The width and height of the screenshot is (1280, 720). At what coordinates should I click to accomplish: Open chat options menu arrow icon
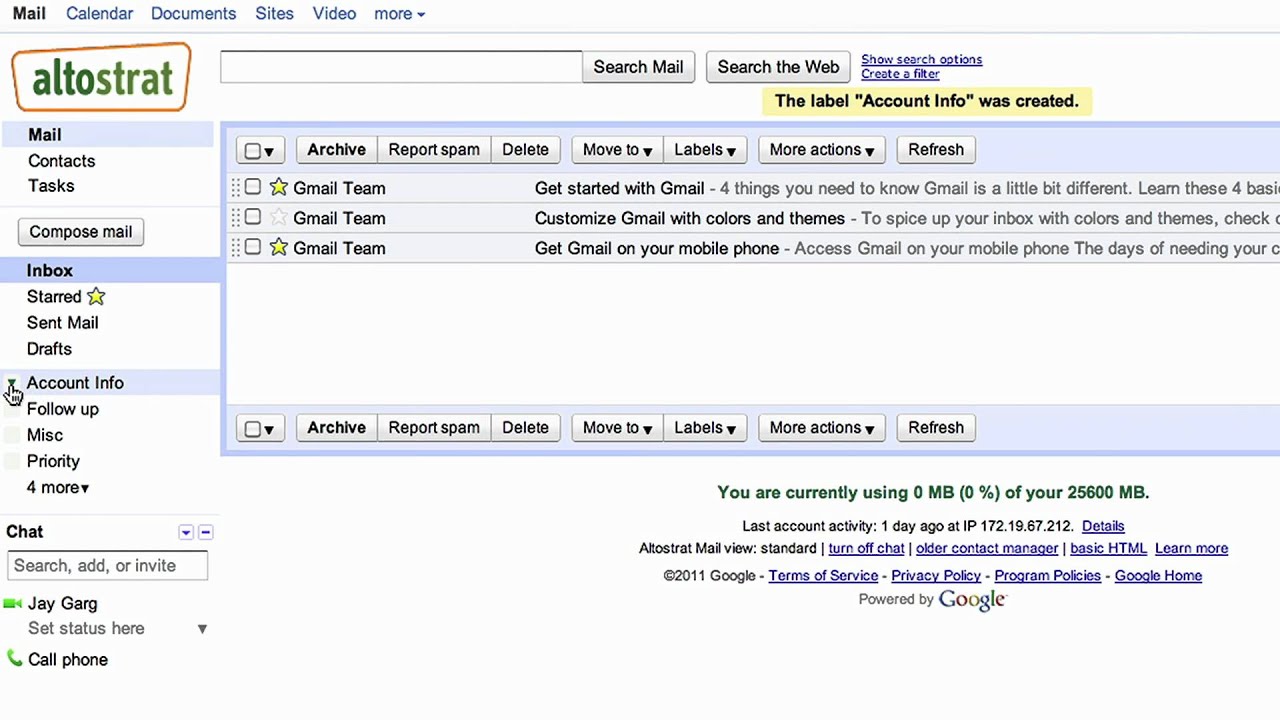pyautogui.click(x=186, y=532)
